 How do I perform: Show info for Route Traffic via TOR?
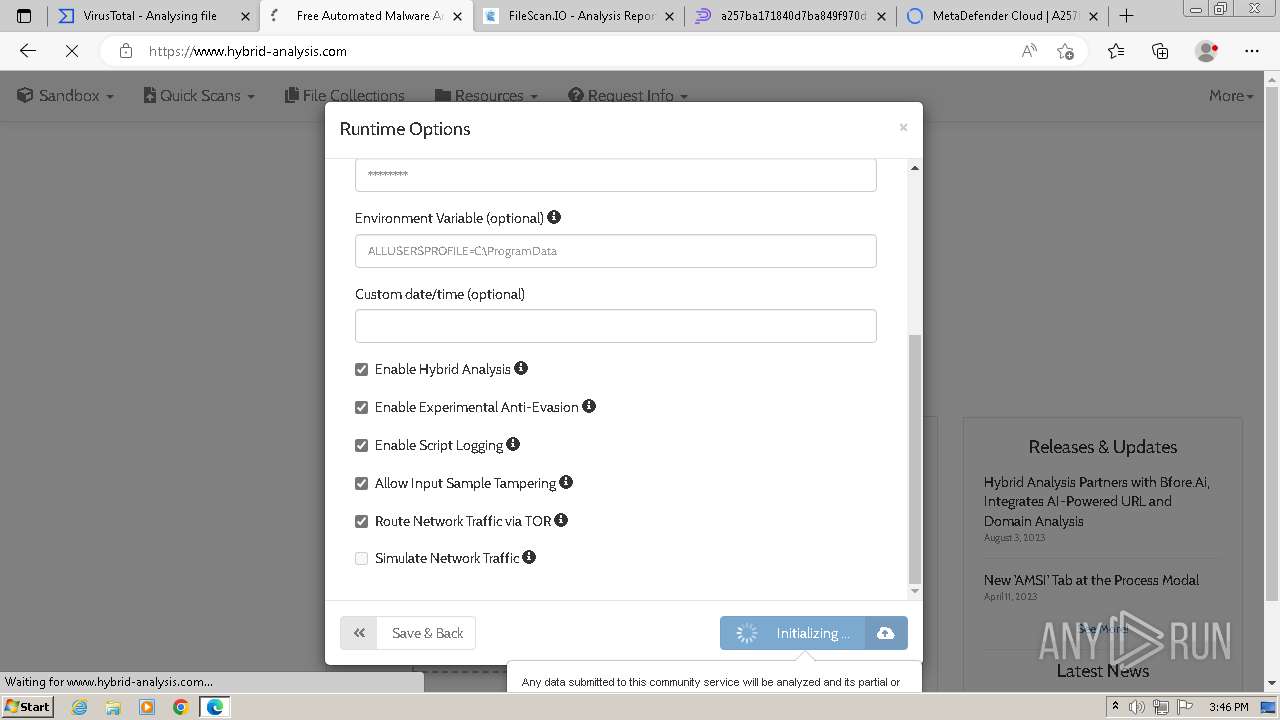(561, 520)
